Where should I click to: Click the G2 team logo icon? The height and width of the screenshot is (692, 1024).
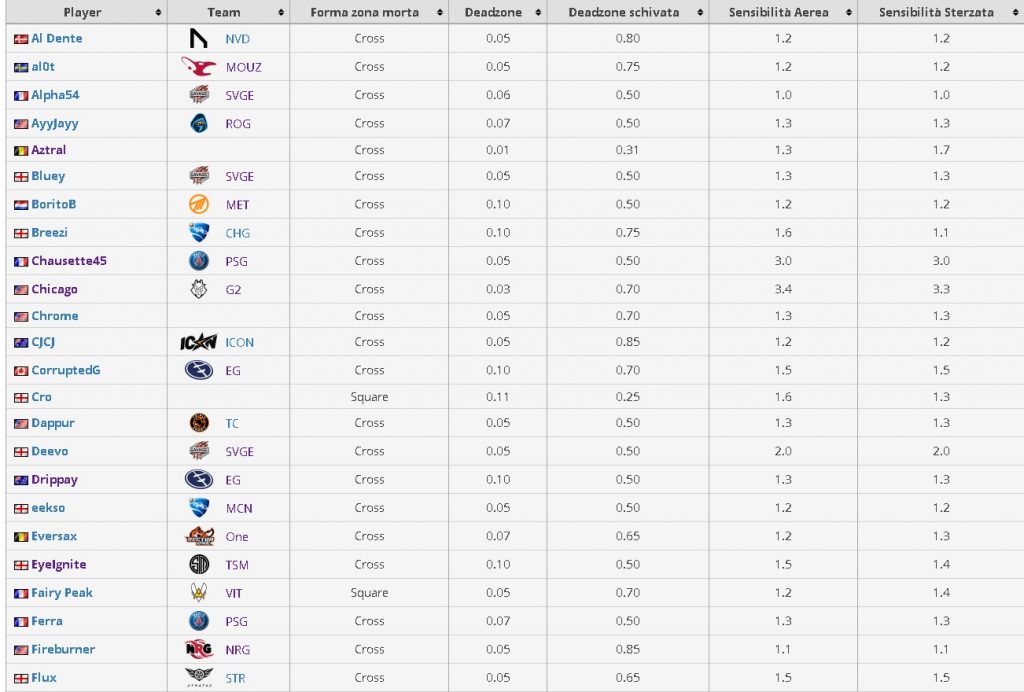coord(199,289)
